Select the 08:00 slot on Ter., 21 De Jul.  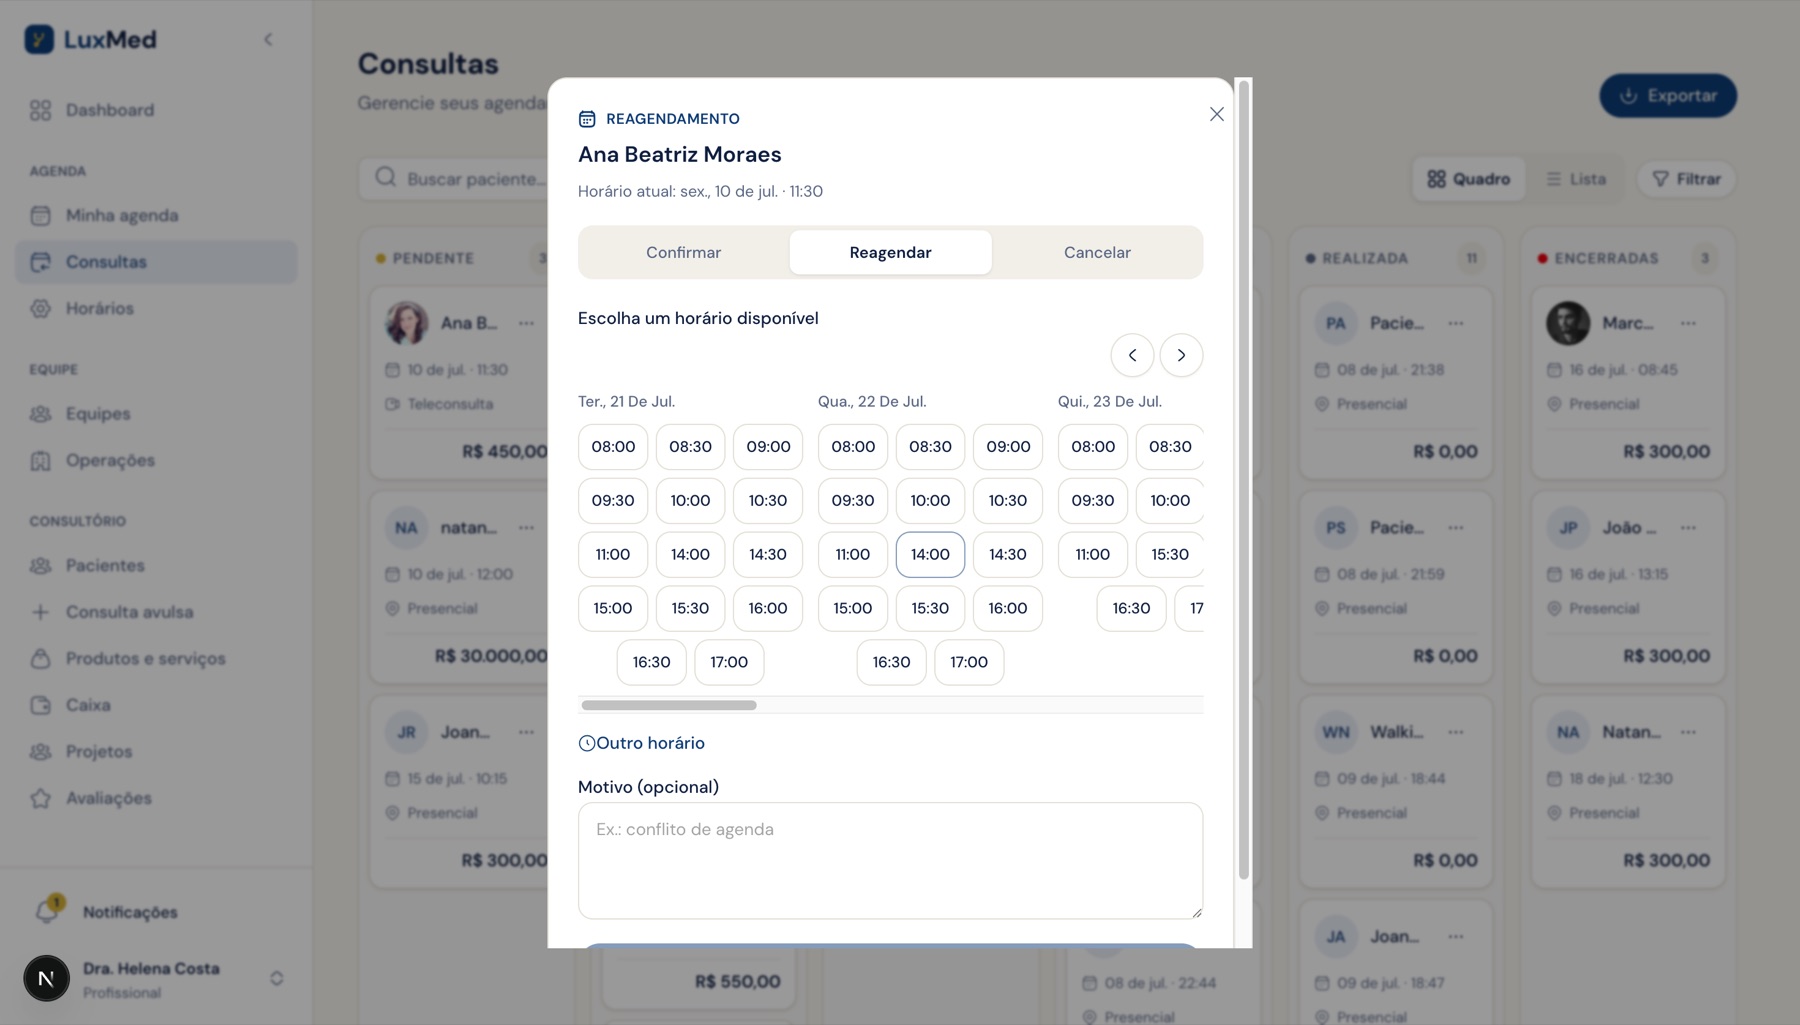[613, 447]
